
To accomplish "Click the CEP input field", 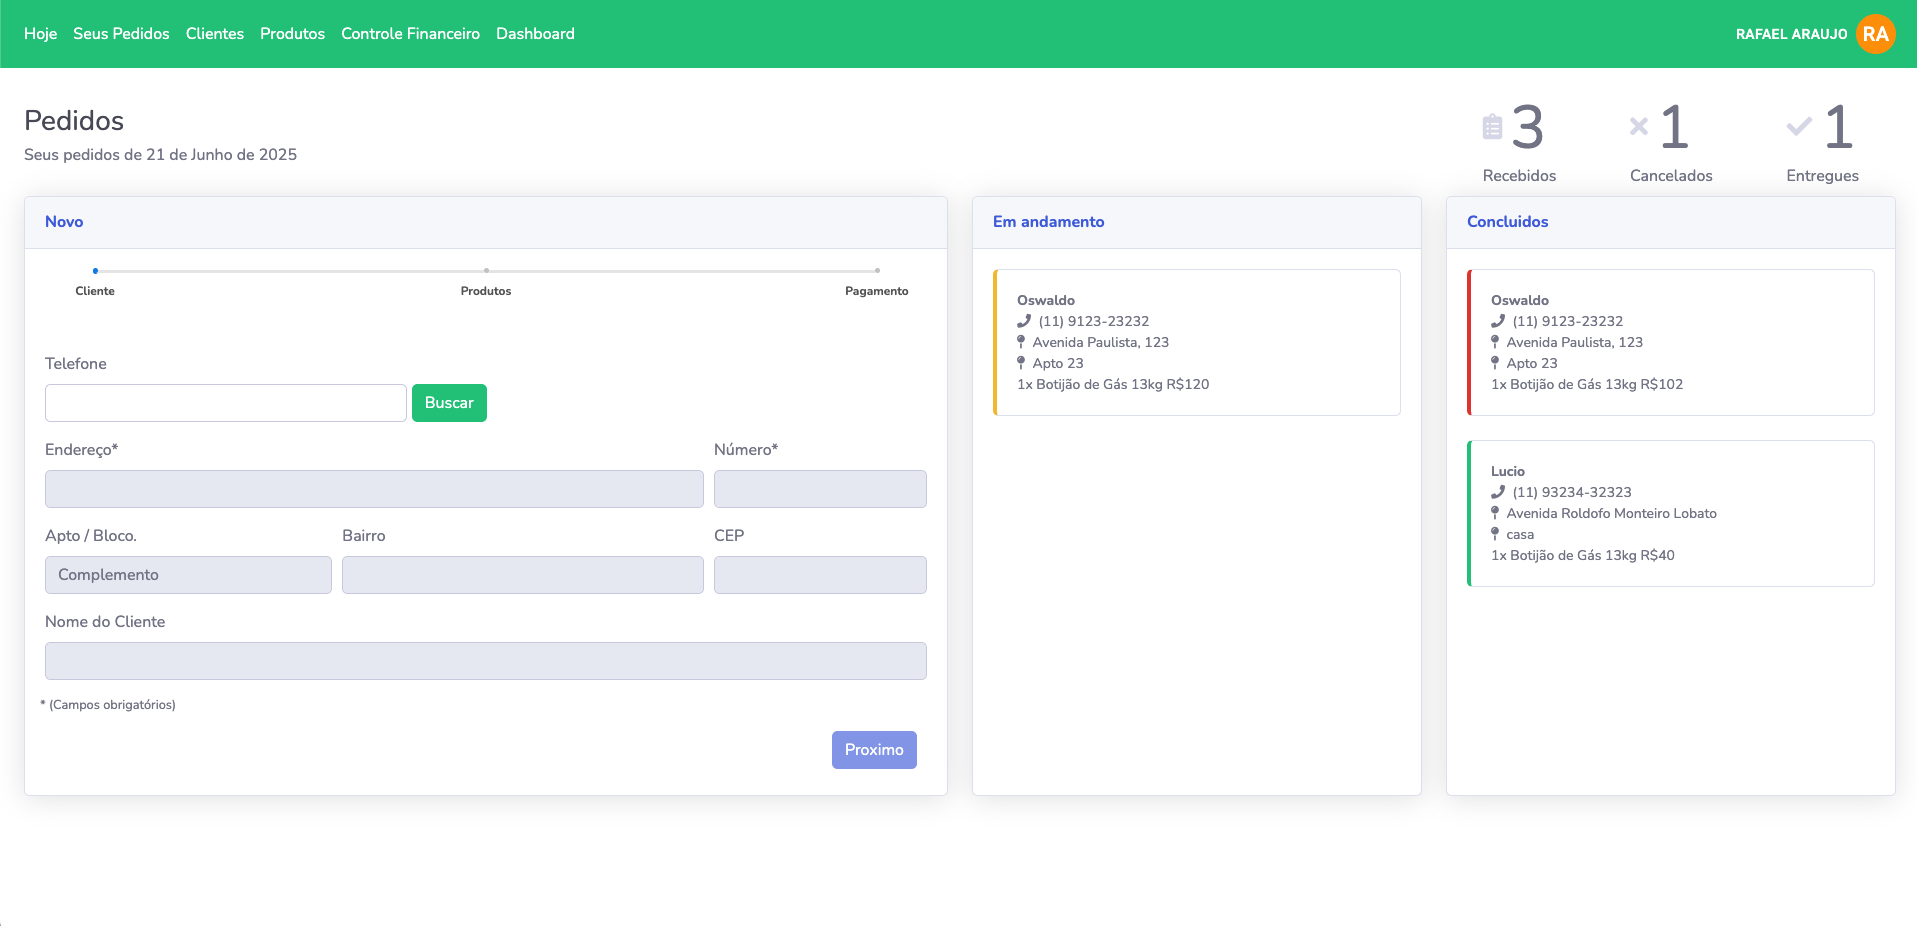I will coord(820,575).
